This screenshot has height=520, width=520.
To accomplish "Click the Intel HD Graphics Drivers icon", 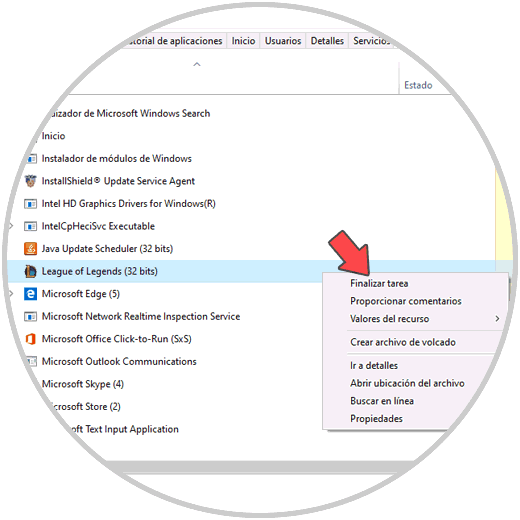I will [31, 203].
